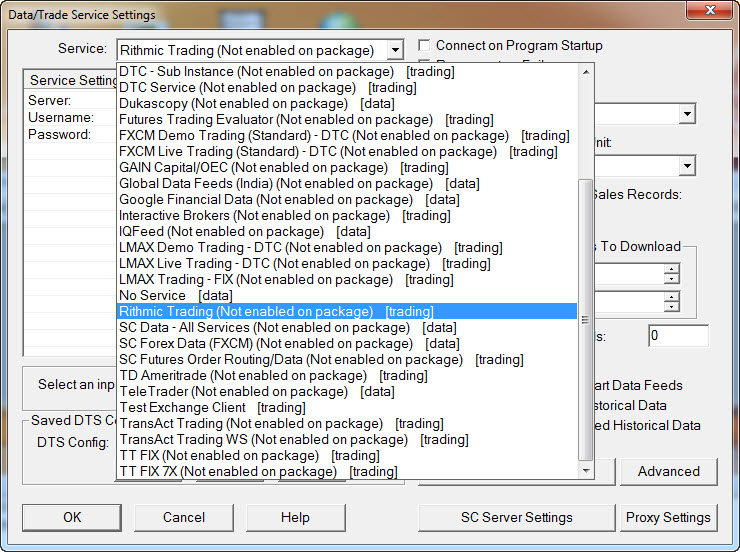Choose GAIN Capital/OEC service
This screenshot has width=740, height=552.
346,168
